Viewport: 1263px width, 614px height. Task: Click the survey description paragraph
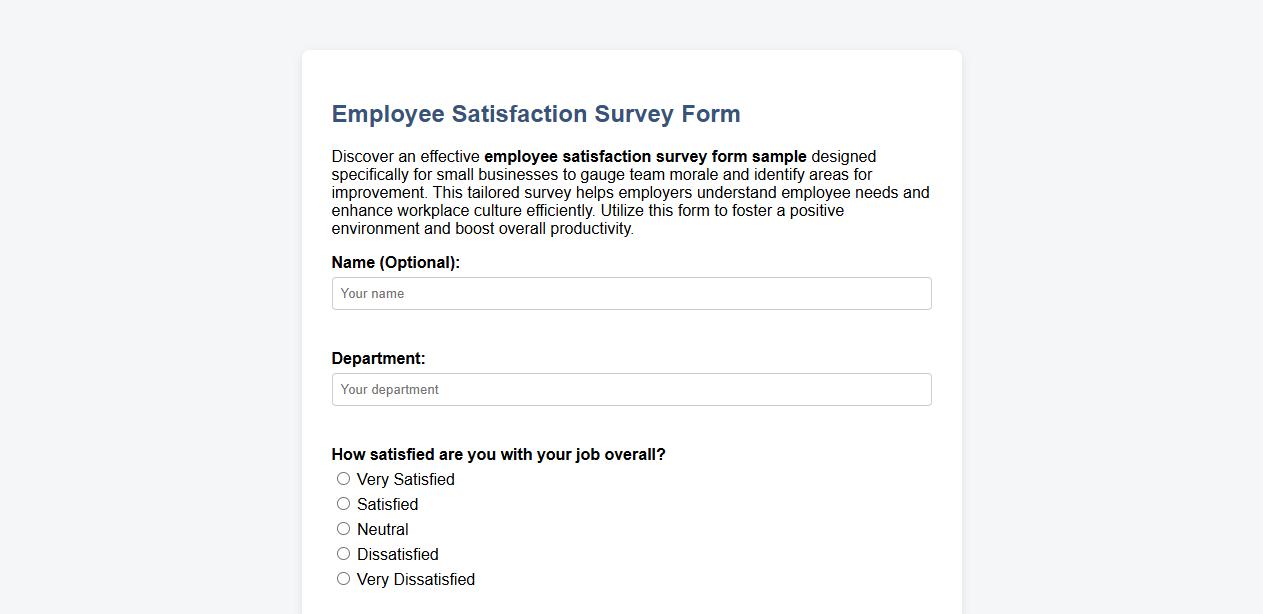(630, 192)
